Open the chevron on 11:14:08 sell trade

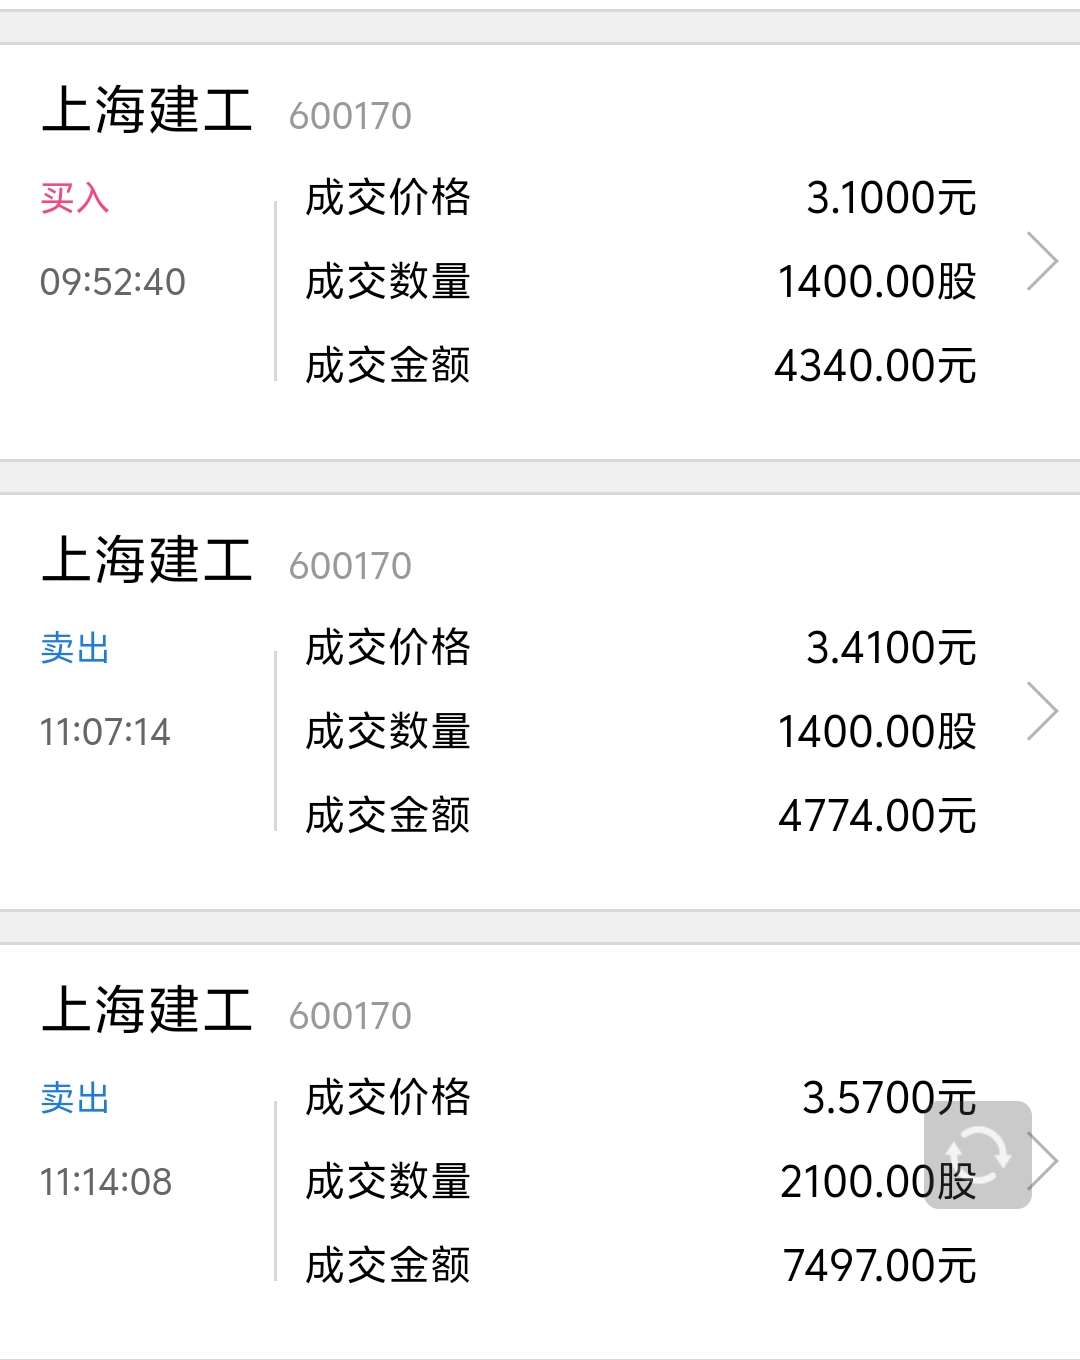coord(1046,1162)
